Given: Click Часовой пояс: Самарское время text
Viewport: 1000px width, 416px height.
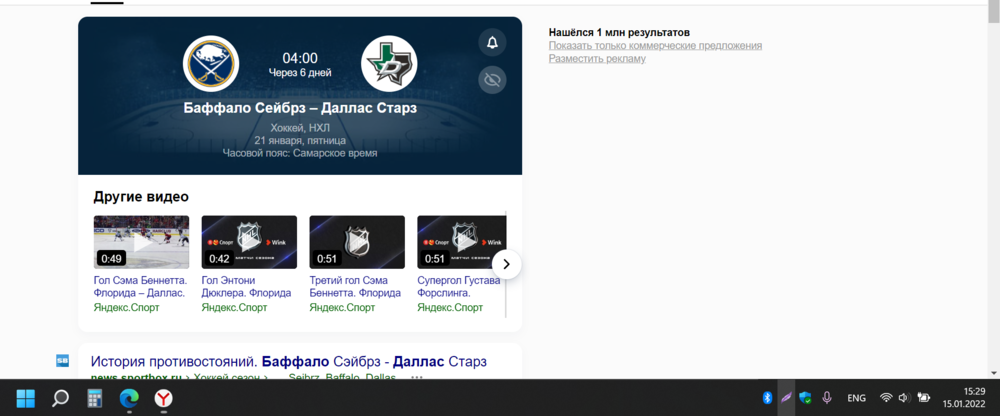Looking at the screenshot, I should [300, 153].
